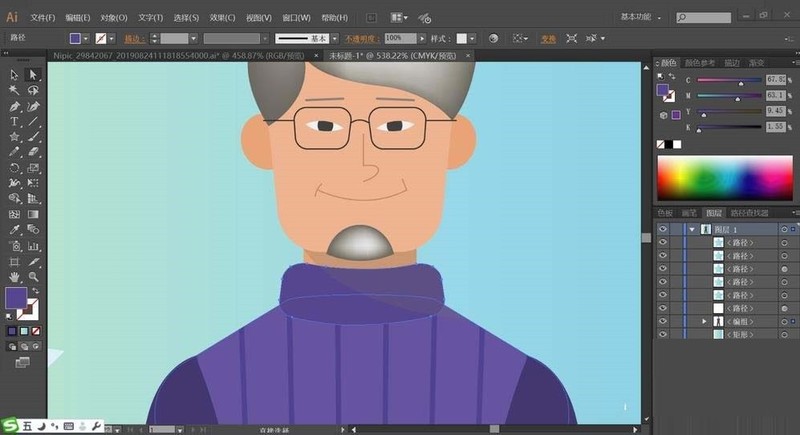Switch toolbox to solid color mode

click(x=12, y=331)
